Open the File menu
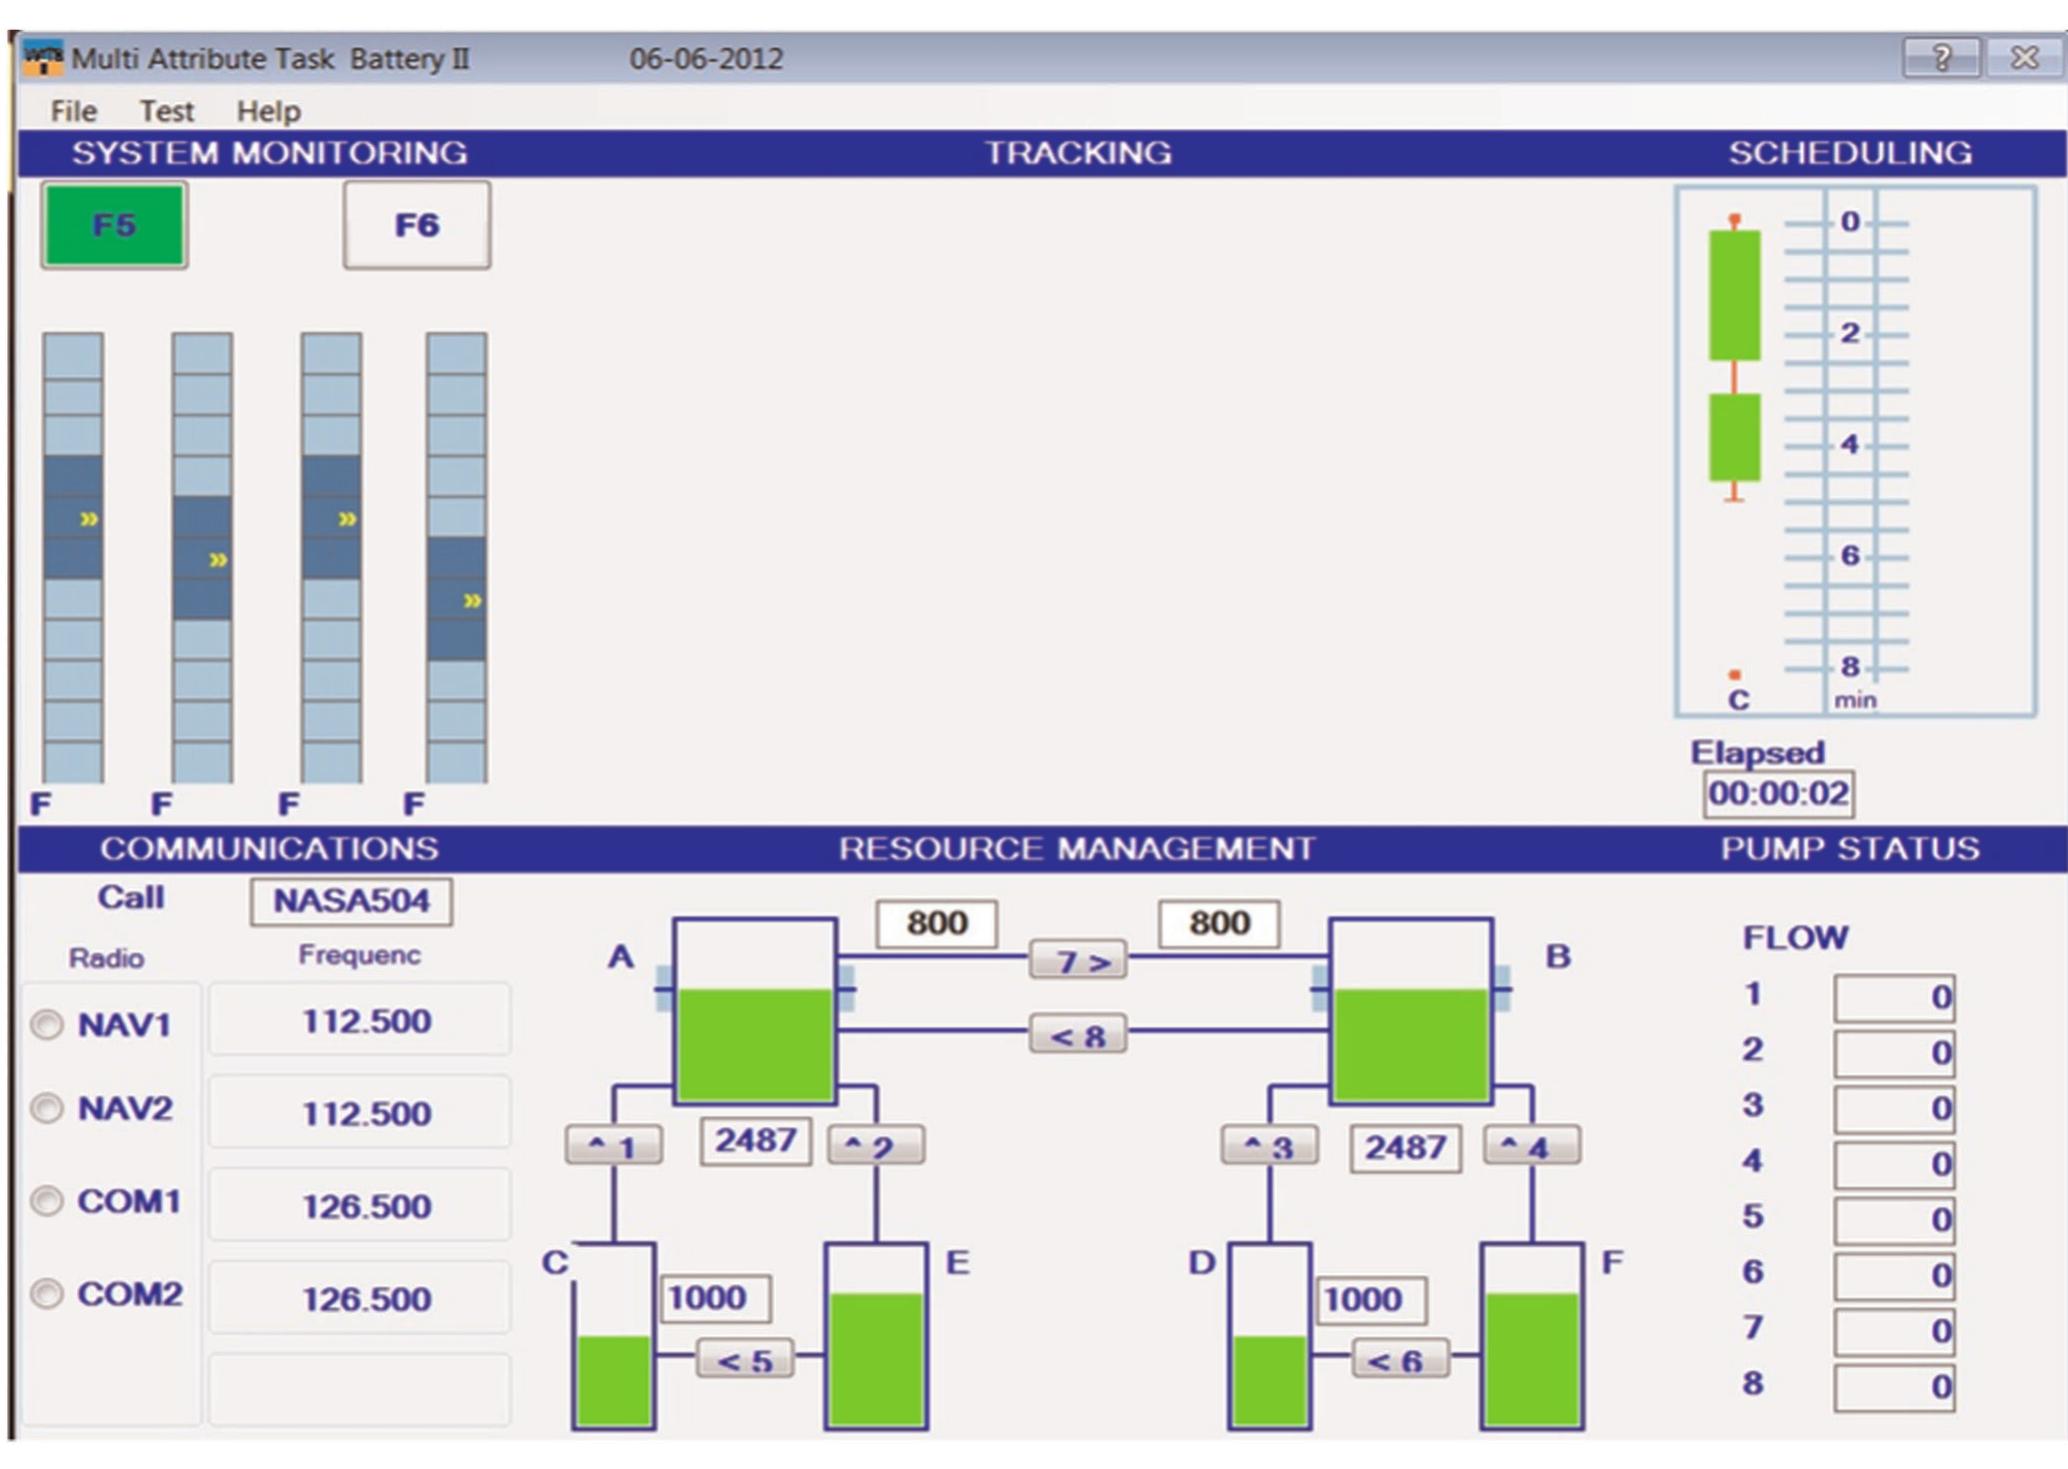2068x1469 pixels. tap(74, 111)
